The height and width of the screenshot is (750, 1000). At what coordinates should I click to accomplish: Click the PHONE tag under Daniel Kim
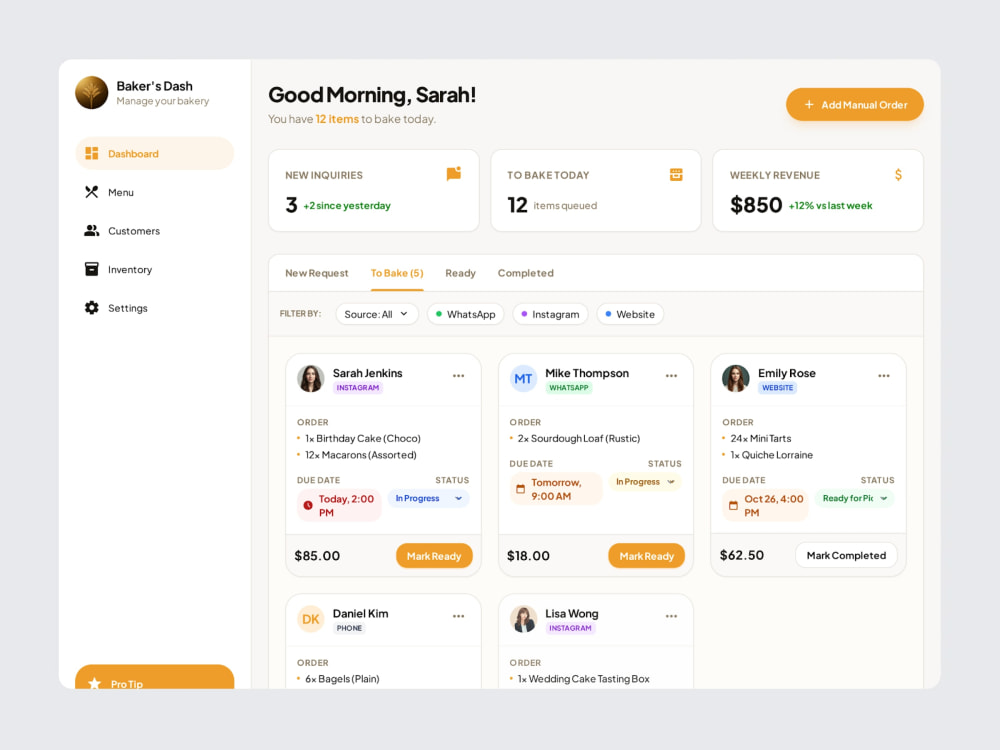point(349,628)
